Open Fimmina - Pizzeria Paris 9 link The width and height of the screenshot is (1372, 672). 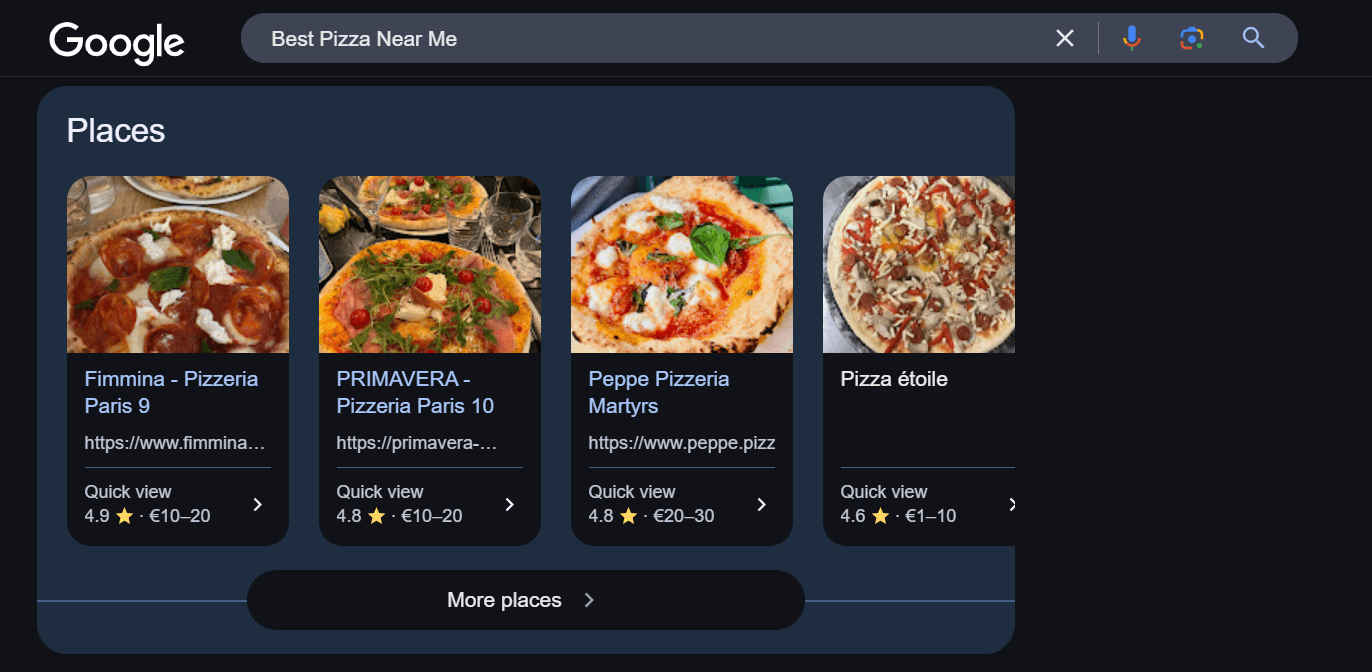(171, 392)
